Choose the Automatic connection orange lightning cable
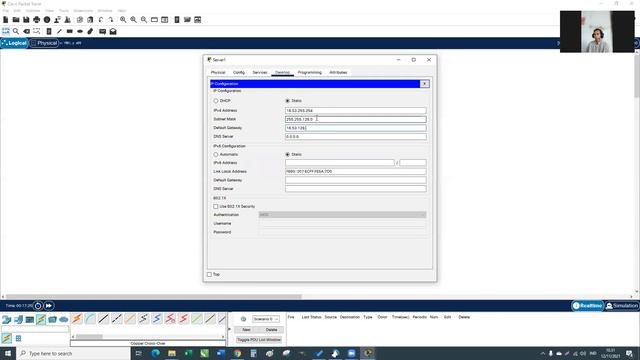This screenshot has height=360, width=640. click(77, 318)
